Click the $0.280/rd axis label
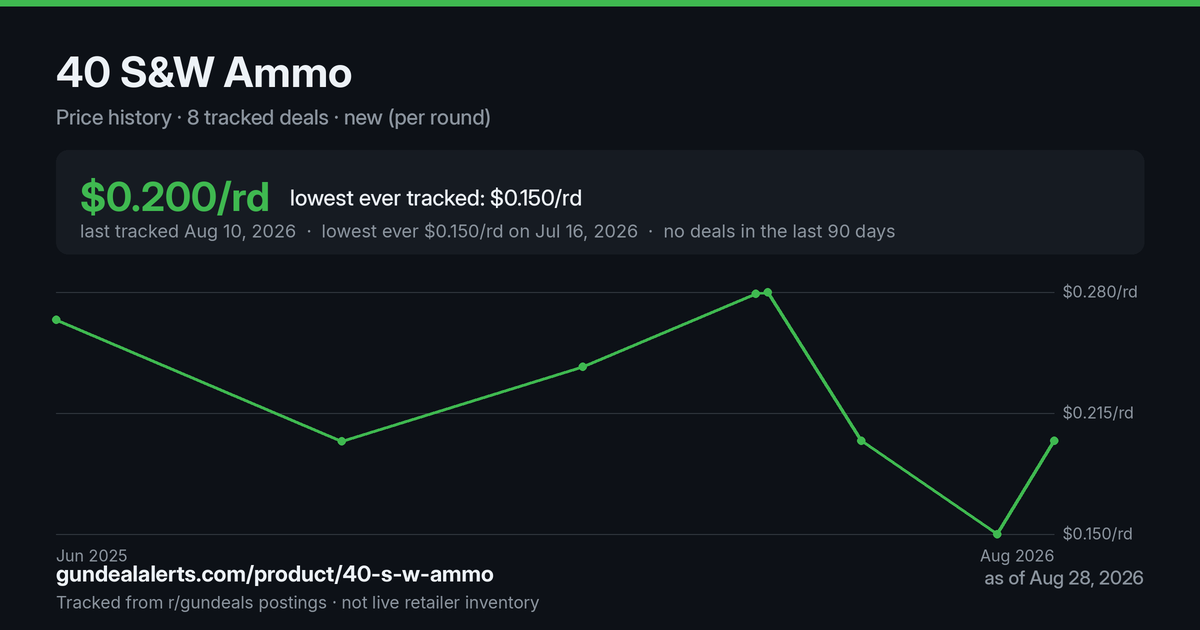 [1100, 292]
